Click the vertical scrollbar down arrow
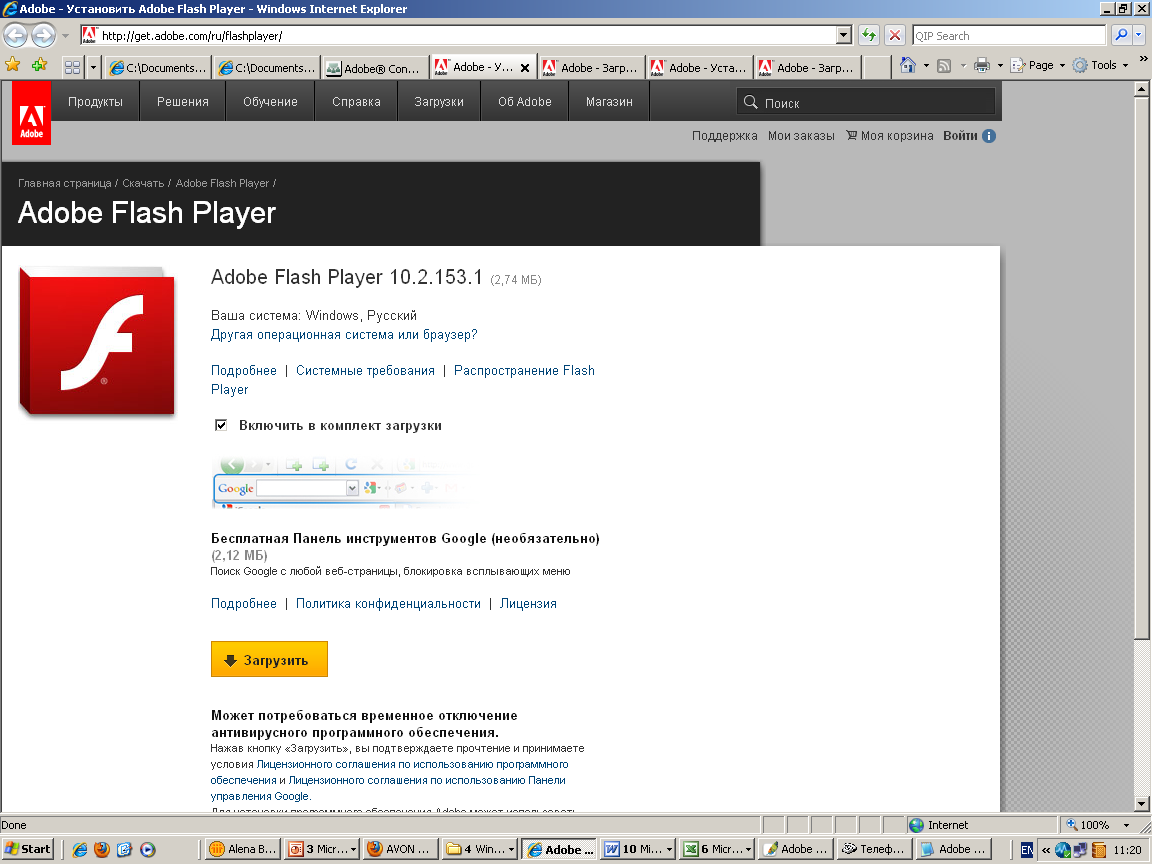1152x864 pixels. click(1142, 803)
